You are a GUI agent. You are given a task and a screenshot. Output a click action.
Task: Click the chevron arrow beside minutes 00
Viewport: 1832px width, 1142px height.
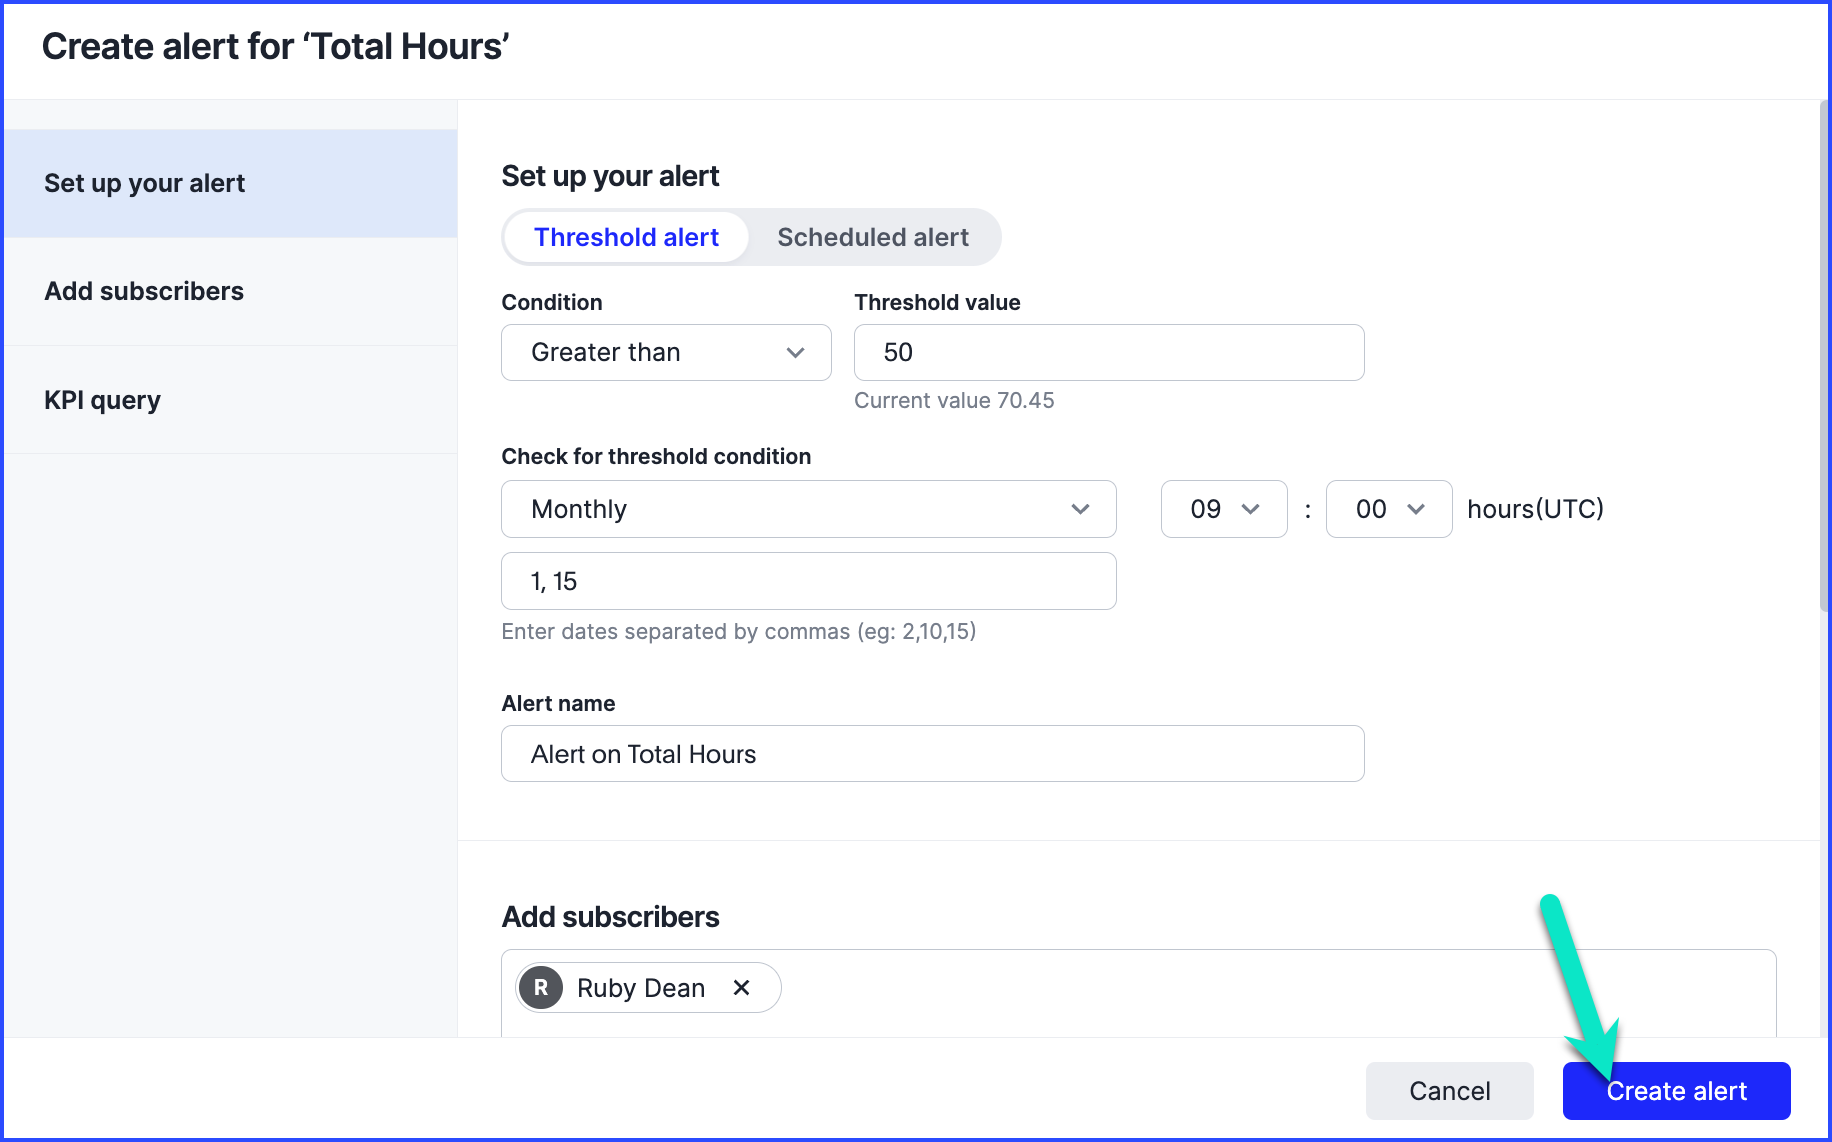(x=1415, y=509)
